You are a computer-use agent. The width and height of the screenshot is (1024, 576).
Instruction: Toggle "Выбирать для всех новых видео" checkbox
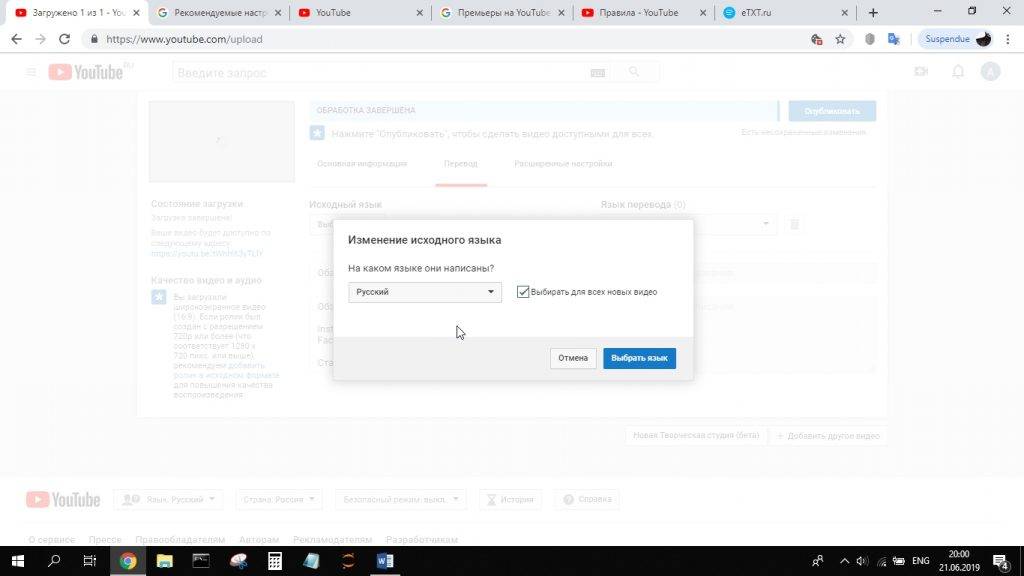523,292
